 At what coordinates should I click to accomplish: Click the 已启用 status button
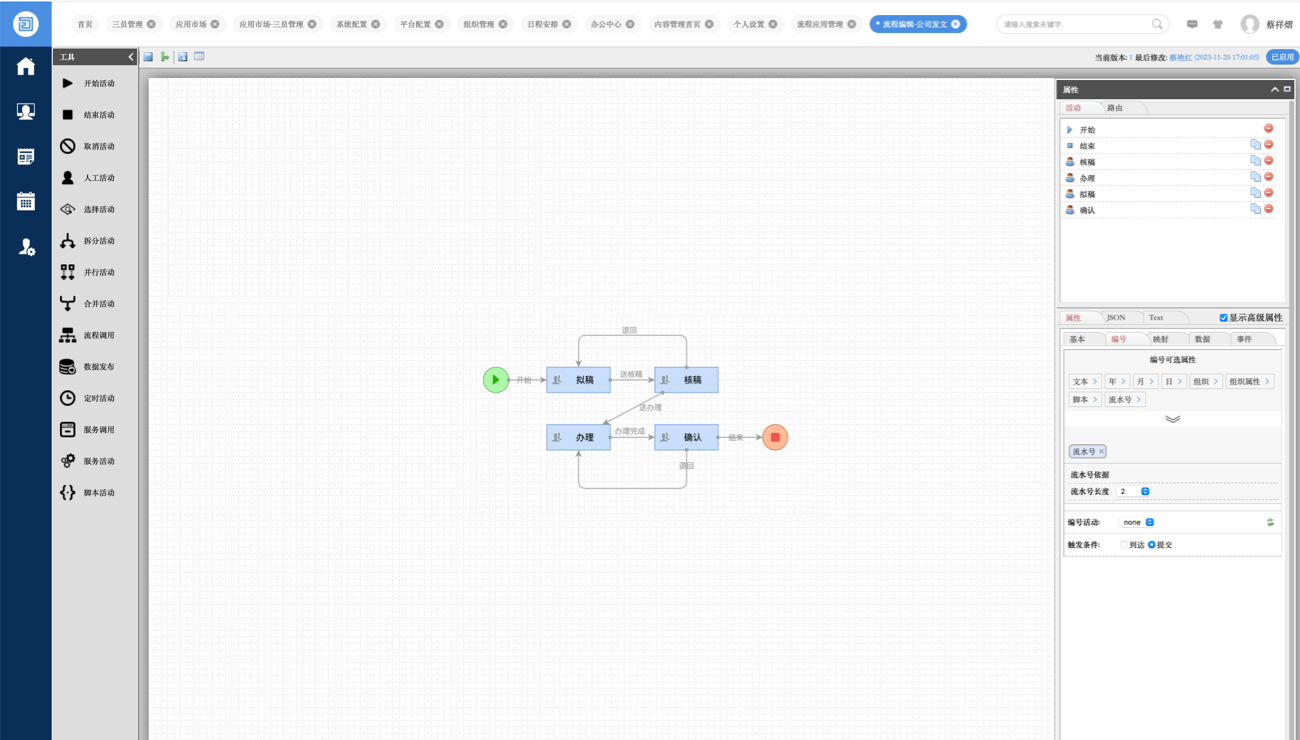tap(1282, 57)
